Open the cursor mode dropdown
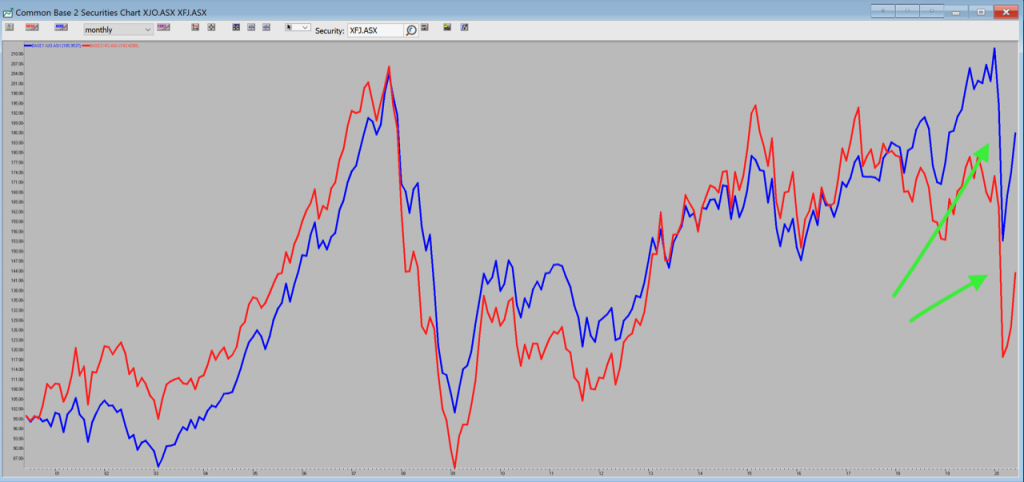The width and height of the screenshot is (1024, 482). (x=298, y=27)
